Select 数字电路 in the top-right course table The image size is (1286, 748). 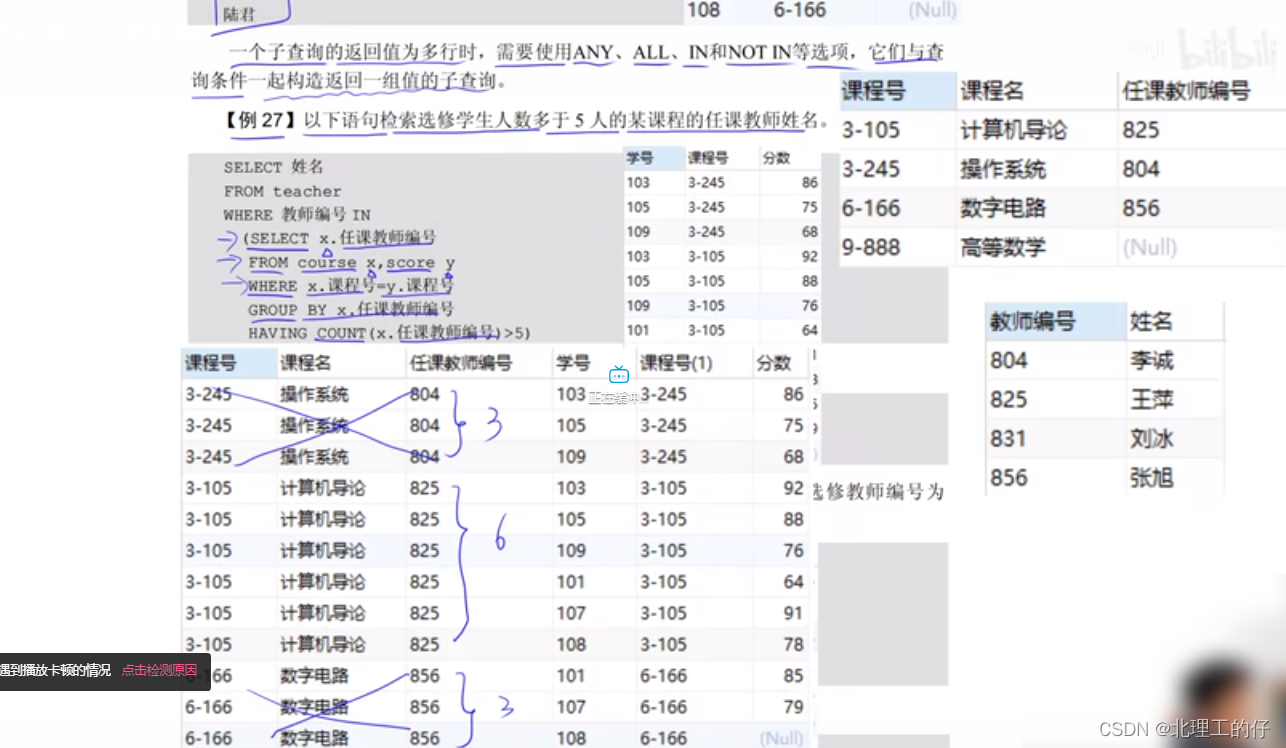pos(1003,208)
